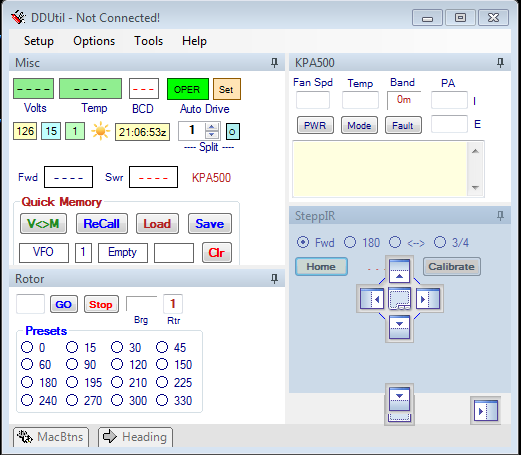Click the cyan 'o' split indicator box
The height and width of the screenshot is (455, 521).
(x=233, y=131)
